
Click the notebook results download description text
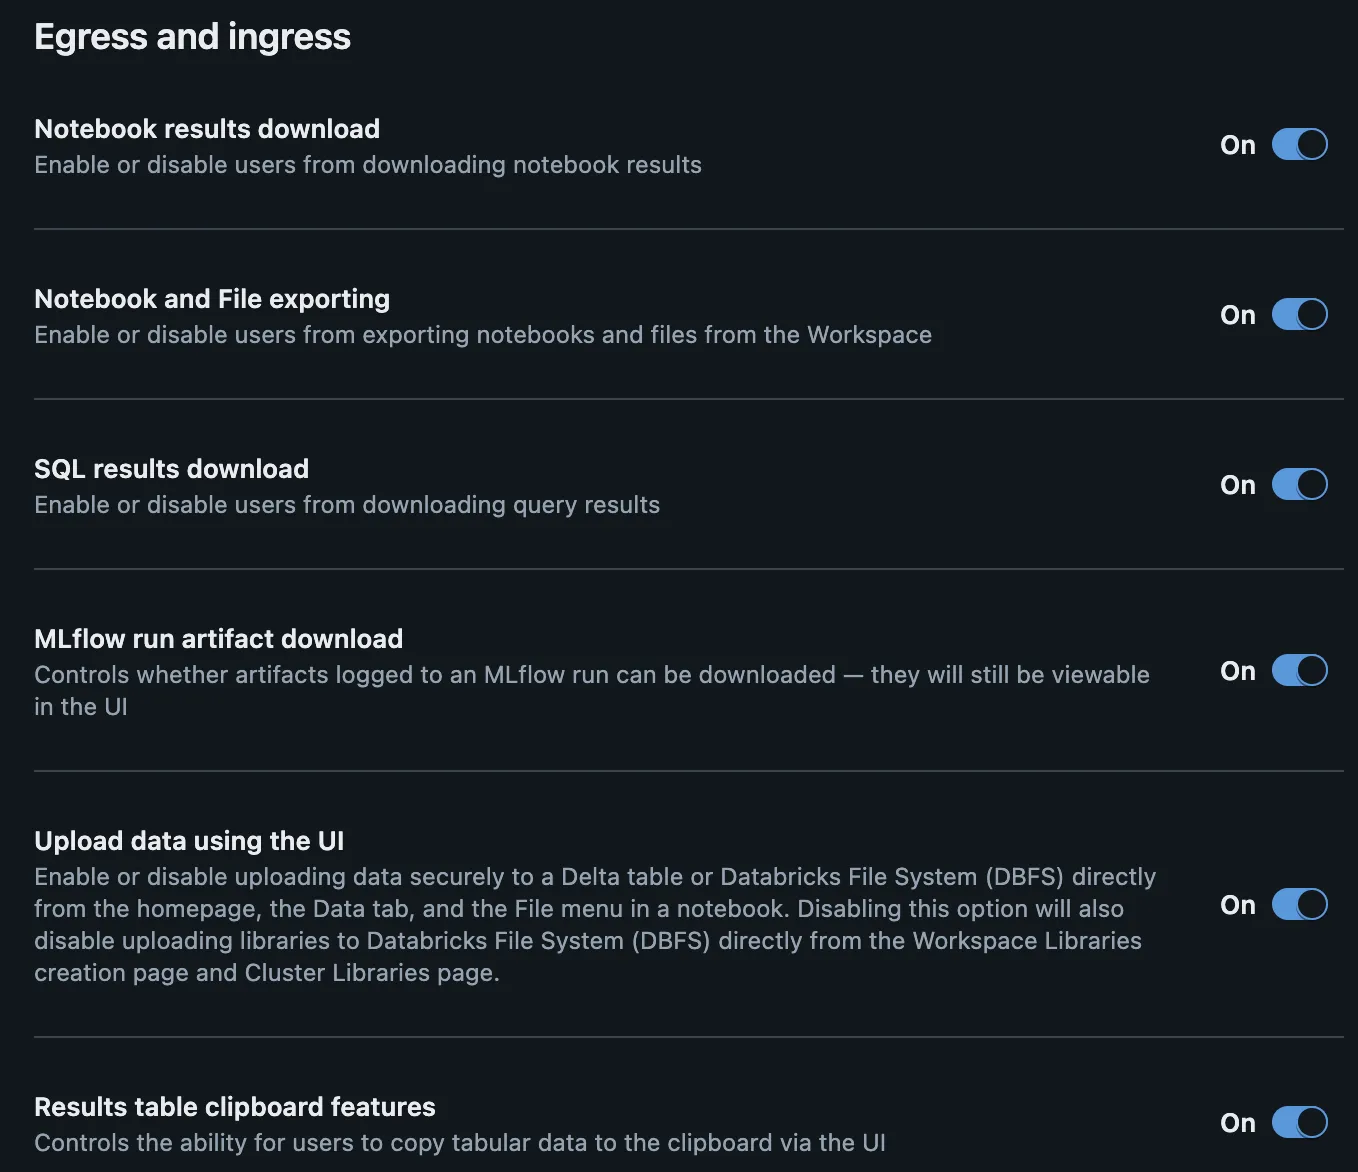pyautogui.click(x=368, y=164)
